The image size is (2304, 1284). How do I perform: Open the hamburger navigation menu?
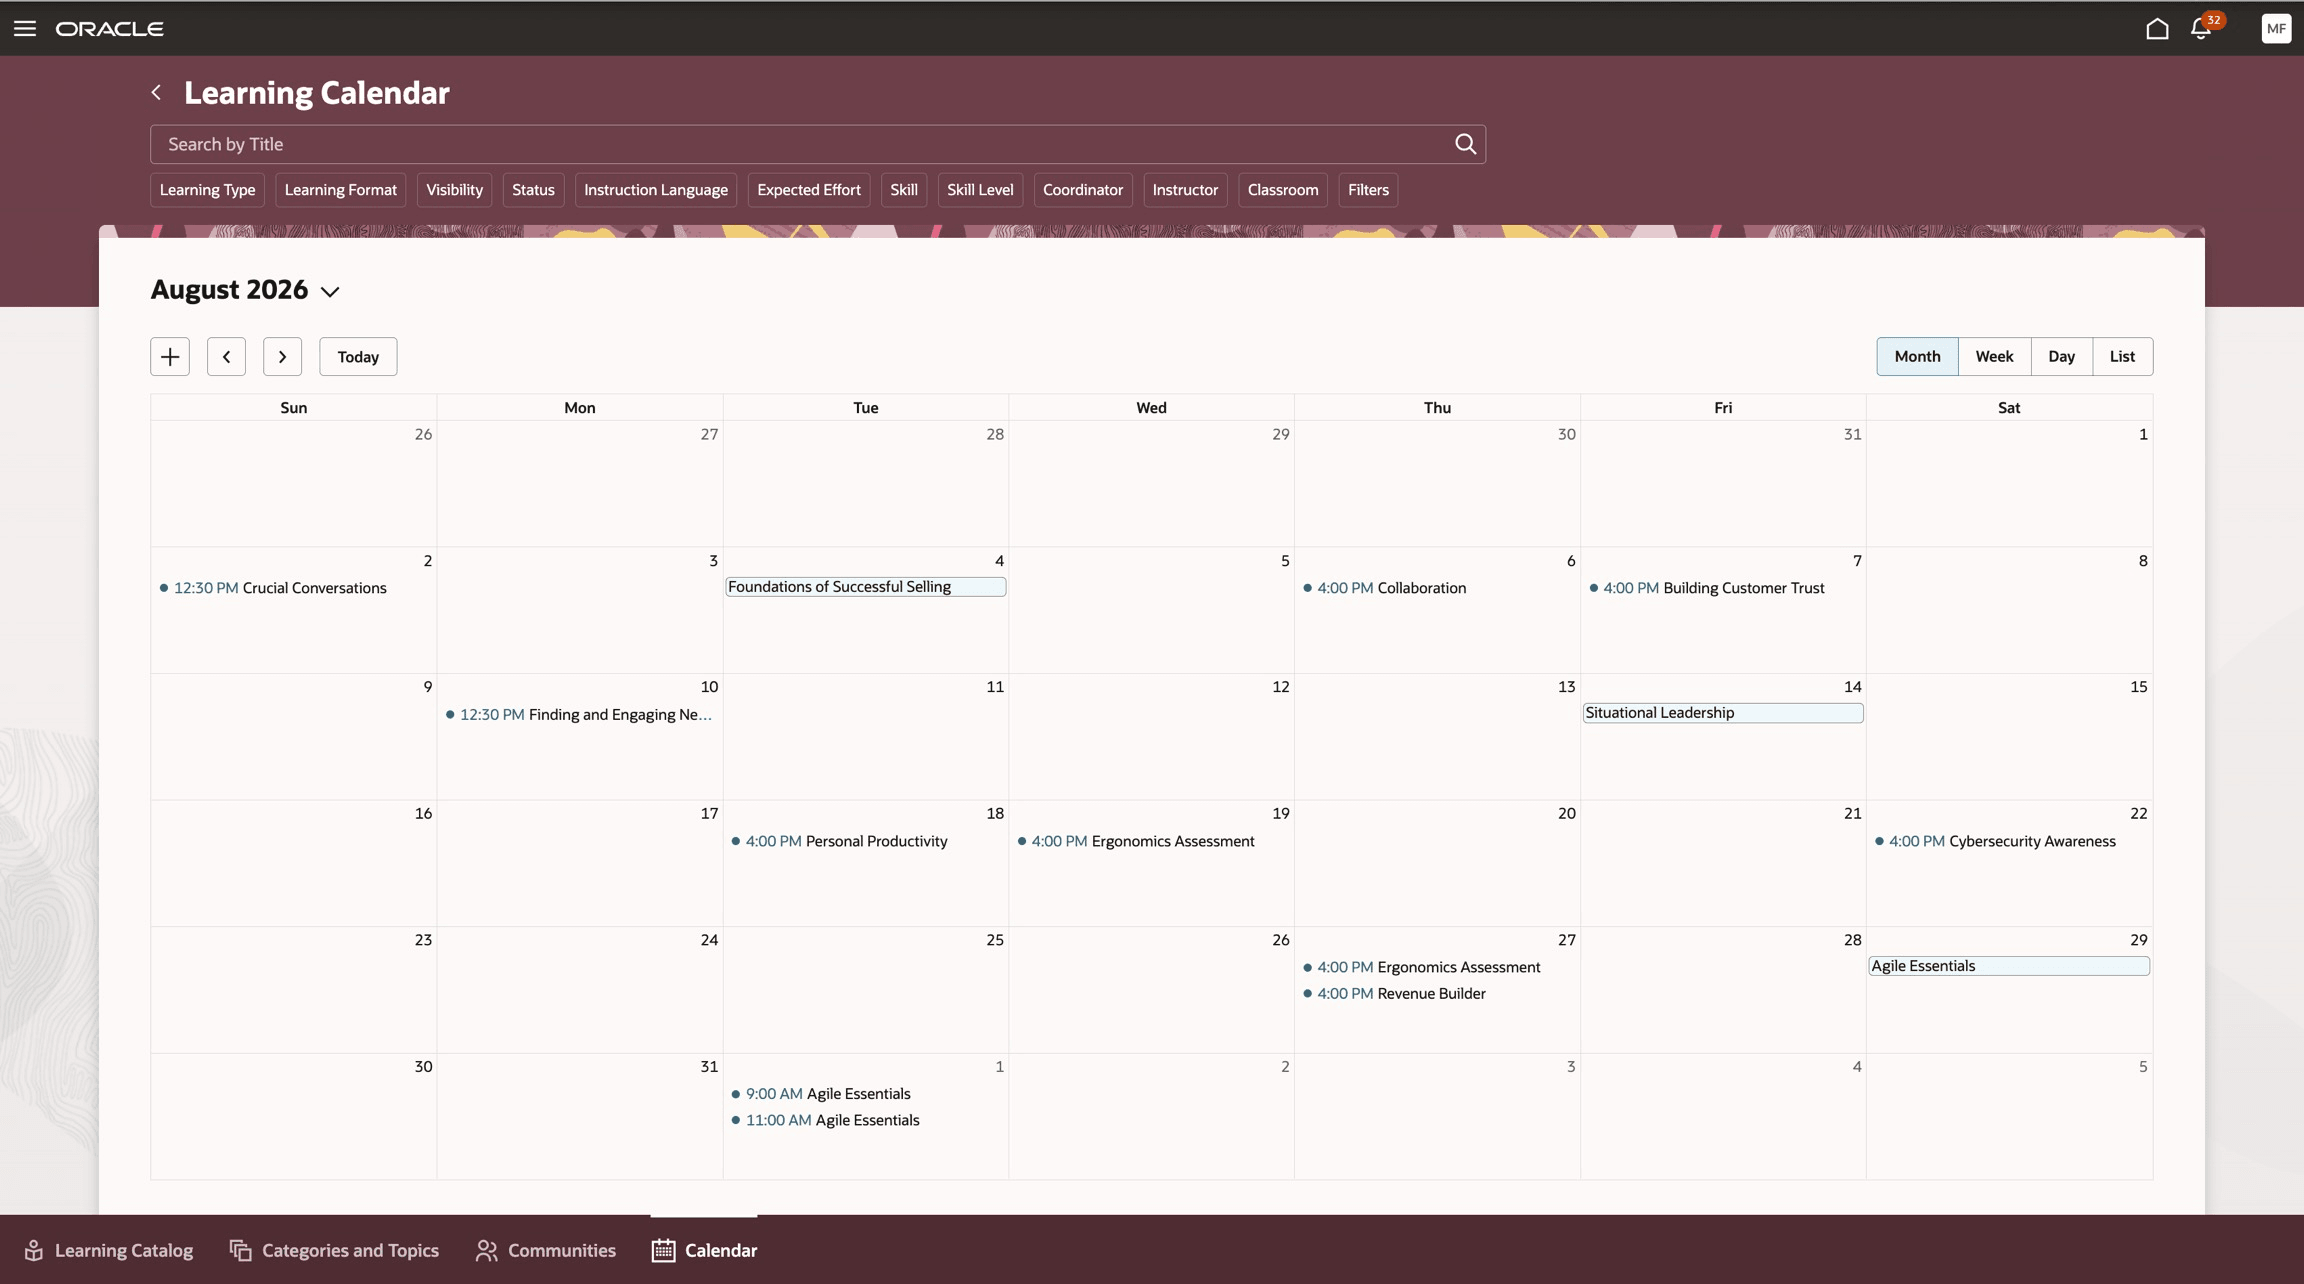pos(25,28)
